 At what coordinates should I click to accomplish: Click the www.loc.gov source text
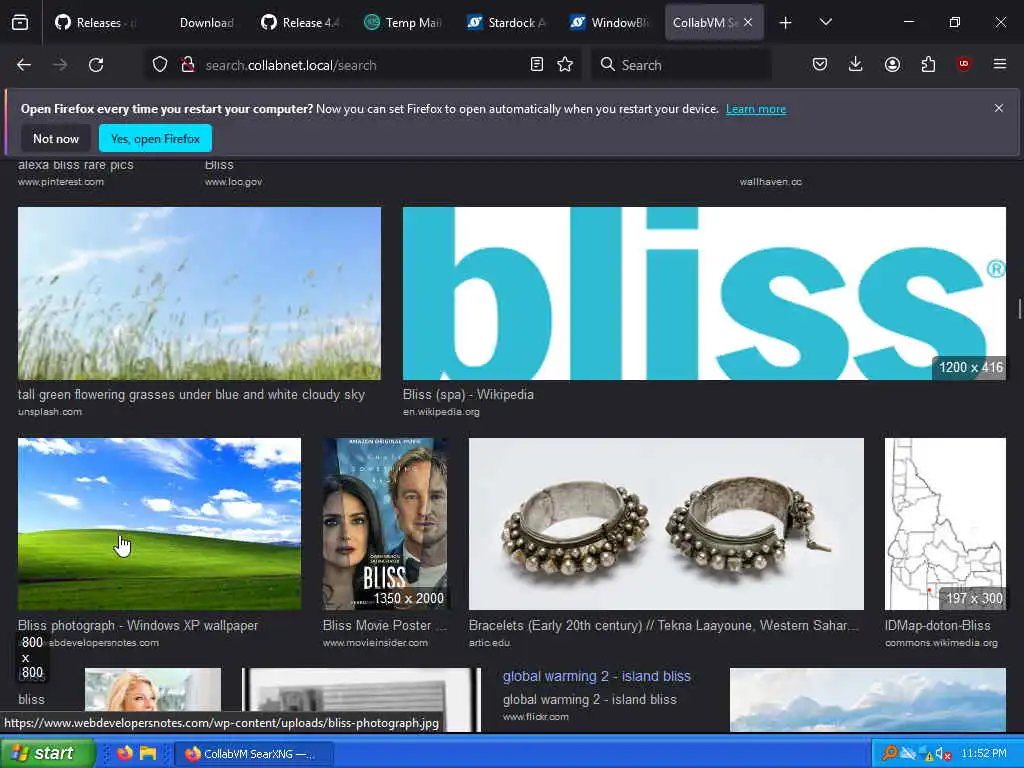233,182
